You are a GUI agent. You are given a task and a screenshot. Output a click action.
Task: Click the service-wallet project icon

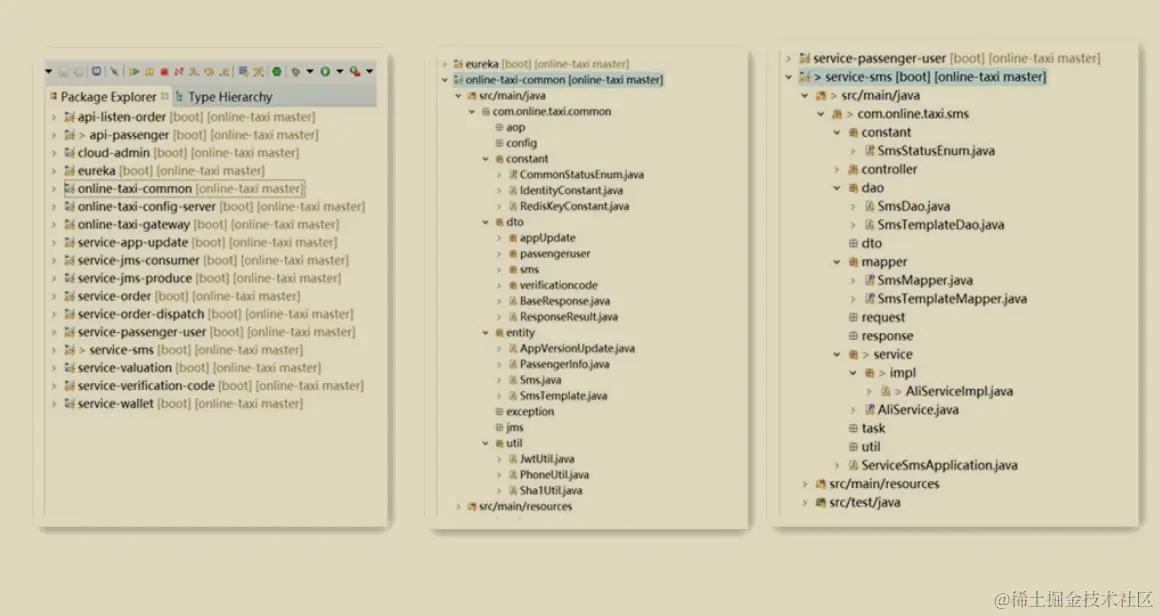(70, 403)
